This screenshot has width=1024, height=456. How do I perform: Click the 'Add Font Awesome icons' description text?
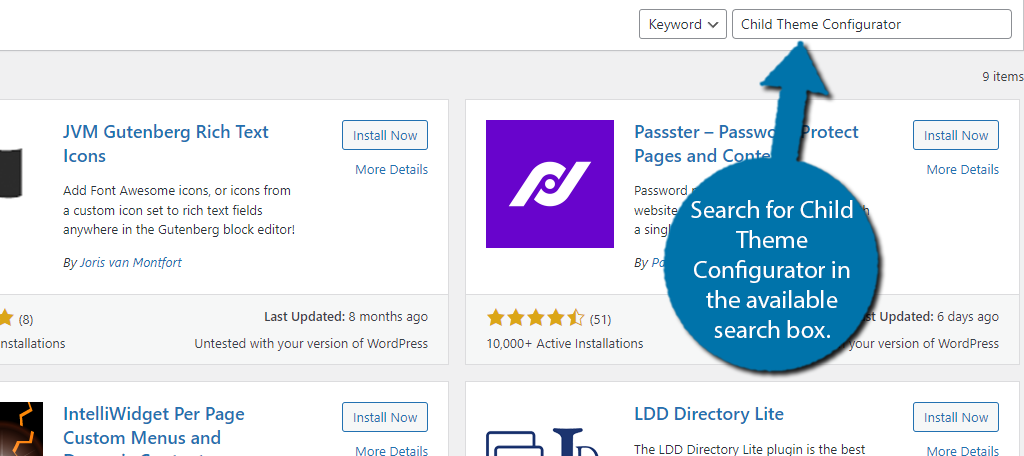pos(179,210)
